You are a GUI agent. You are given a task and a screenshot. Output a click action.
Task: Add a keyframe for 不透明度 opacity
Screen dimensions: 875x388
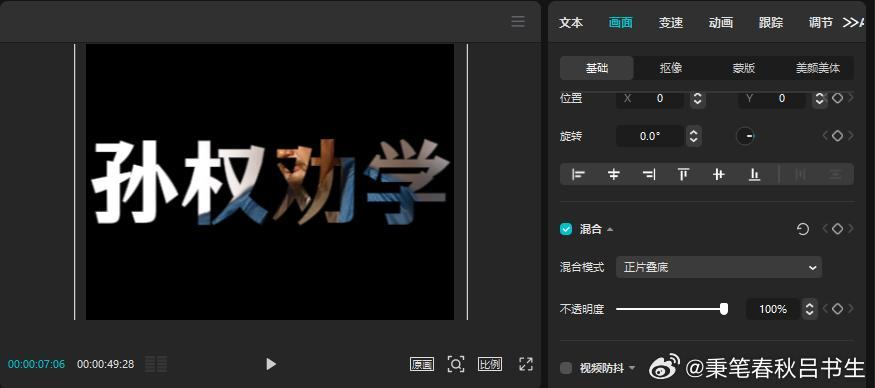(837, 309)
